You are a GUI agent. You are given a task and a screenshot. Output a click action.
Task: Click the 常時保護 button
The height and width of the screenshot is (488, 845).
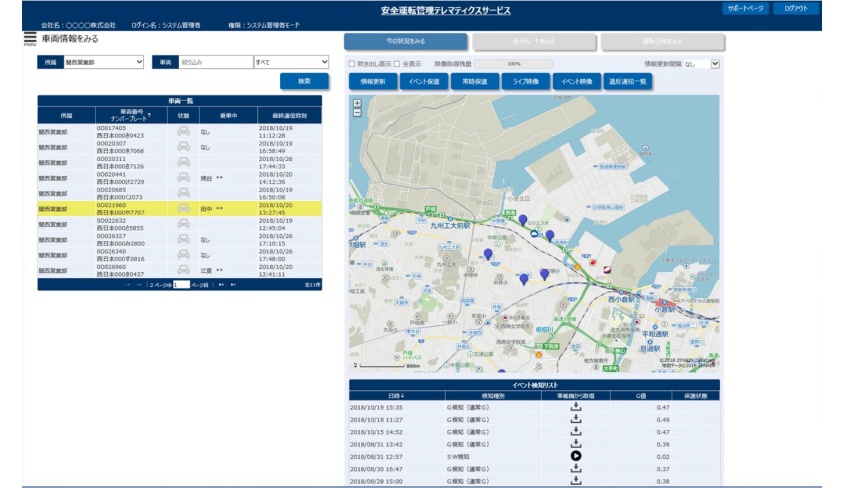click(x=475, y=82)
